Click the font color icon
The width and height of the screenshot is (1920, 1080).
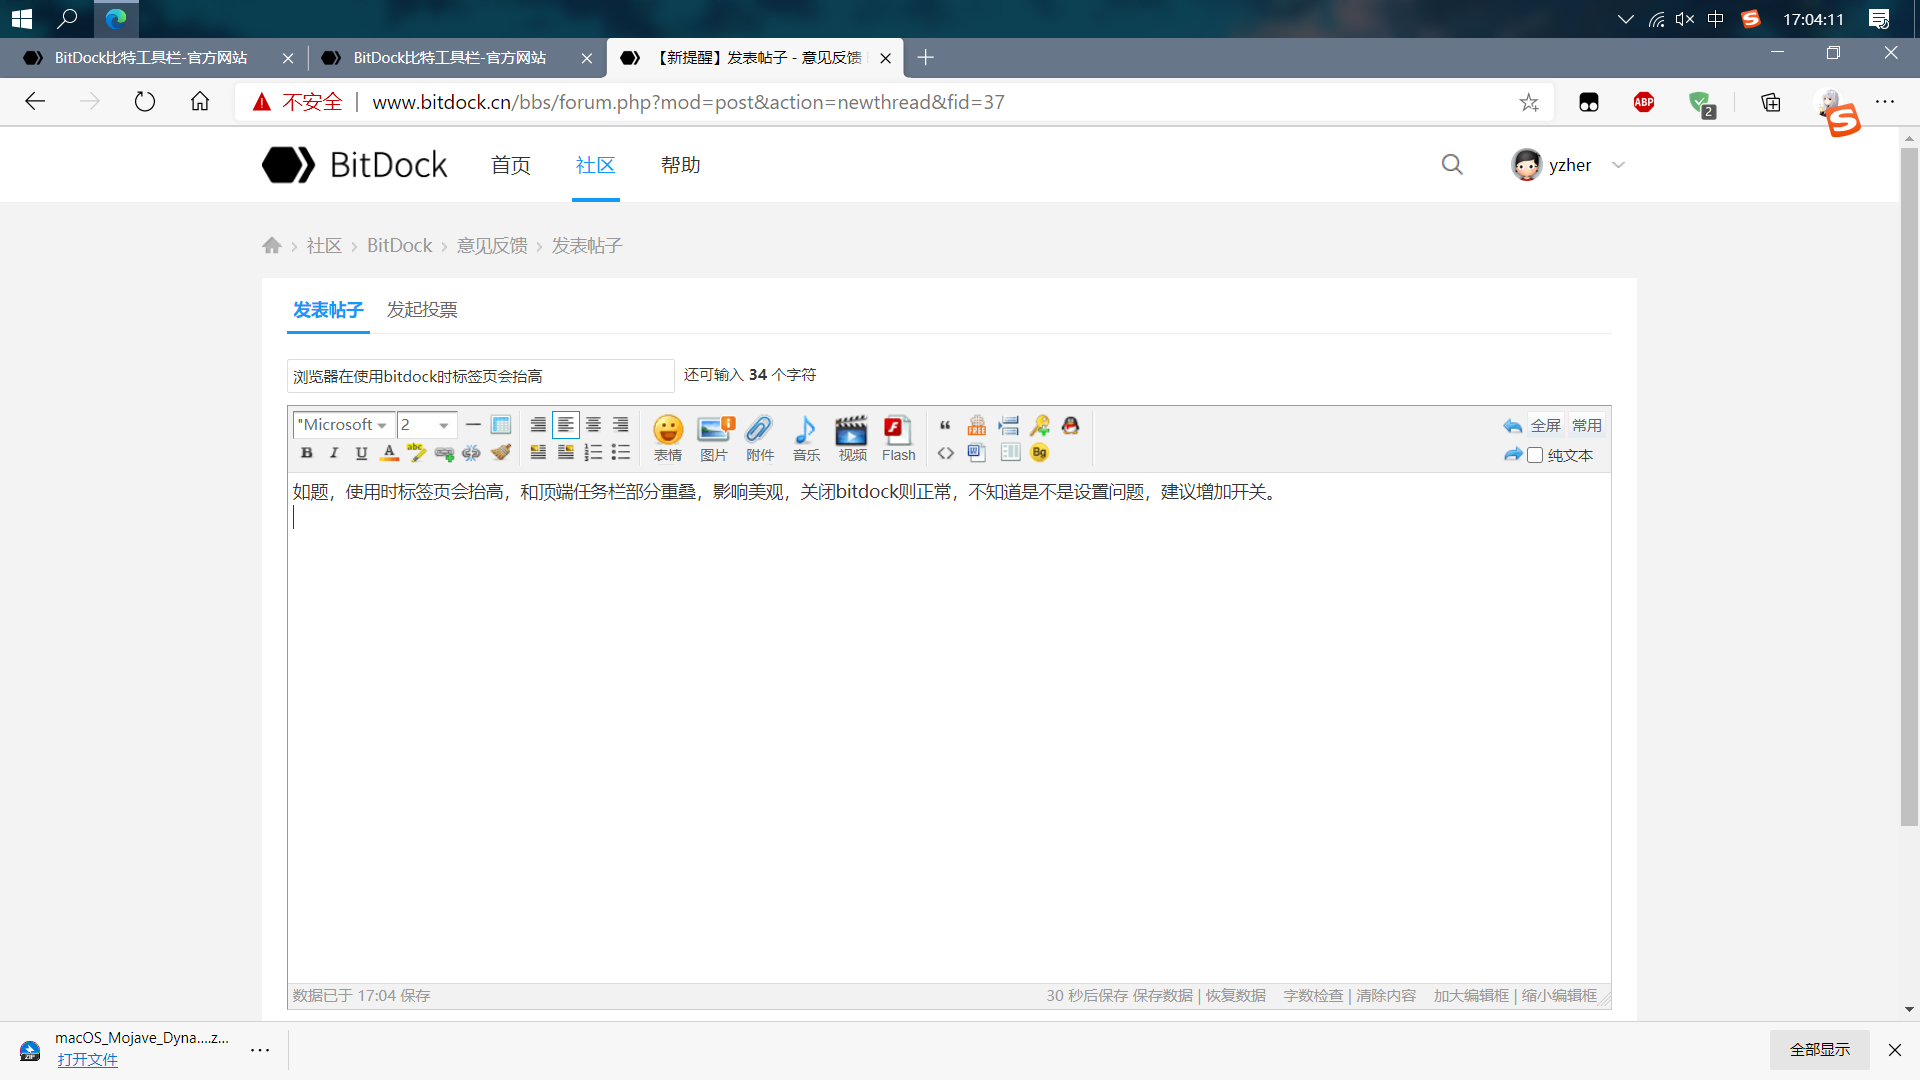pyautogui.click(x=389, y=453)
